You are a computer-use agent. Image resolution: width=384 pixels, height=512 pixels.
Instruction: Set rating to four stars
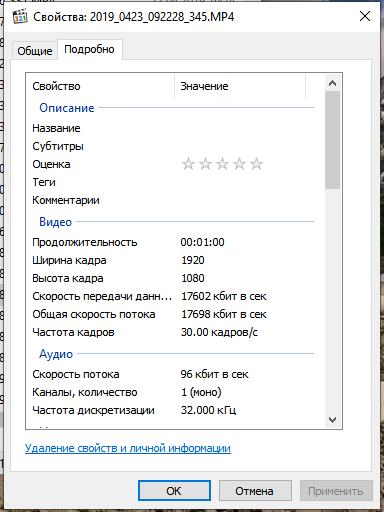pos(239,164)
